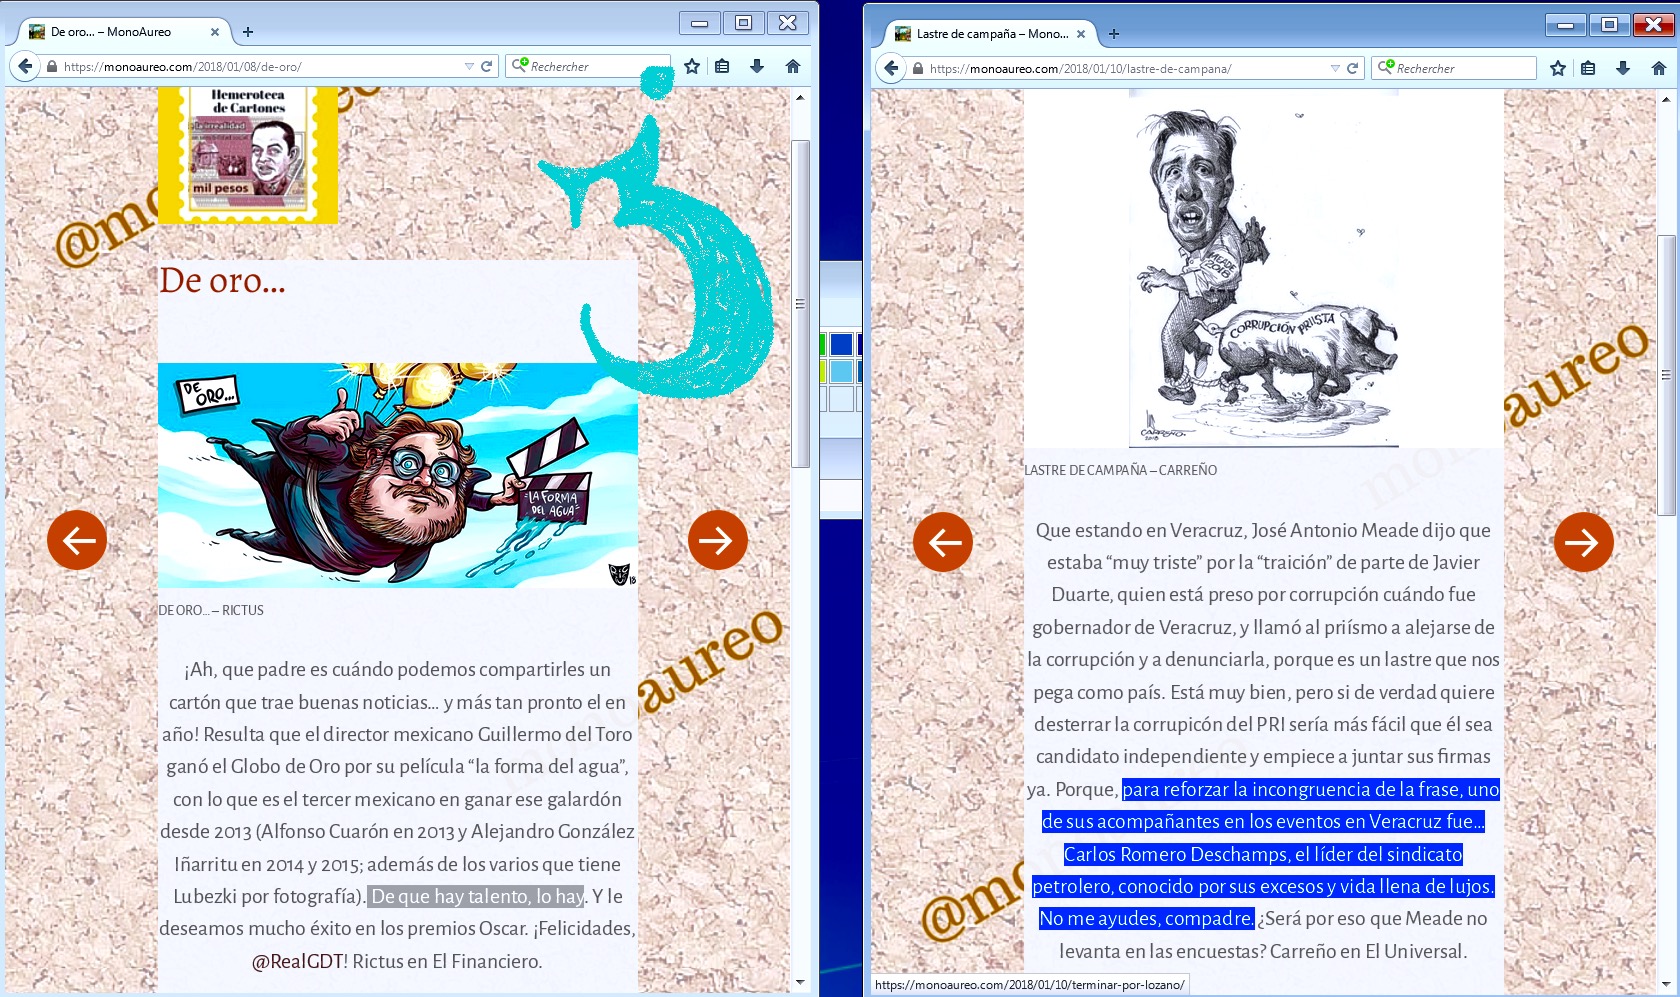Go to the previous cartoon from the De oro post
Image resolution: width=1680 pixels, height=997 pixels.
click(x=77, y=540)
